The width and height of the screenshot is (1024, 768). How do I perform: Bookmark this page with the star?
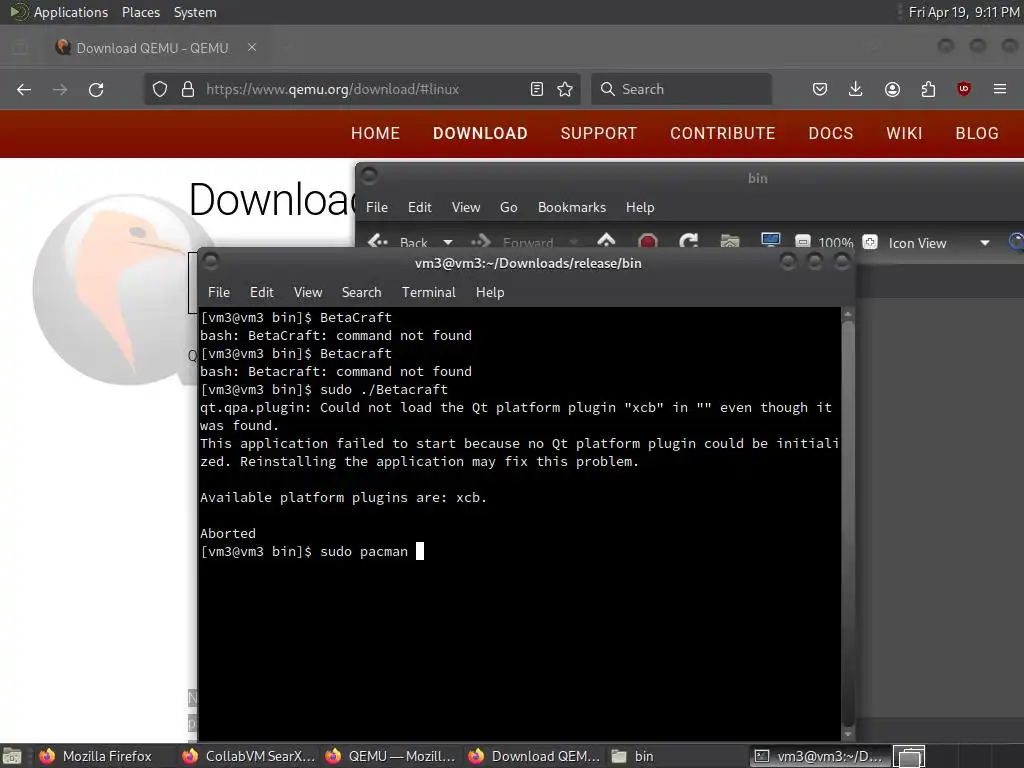pyautogui.click(x=565, y=89)
